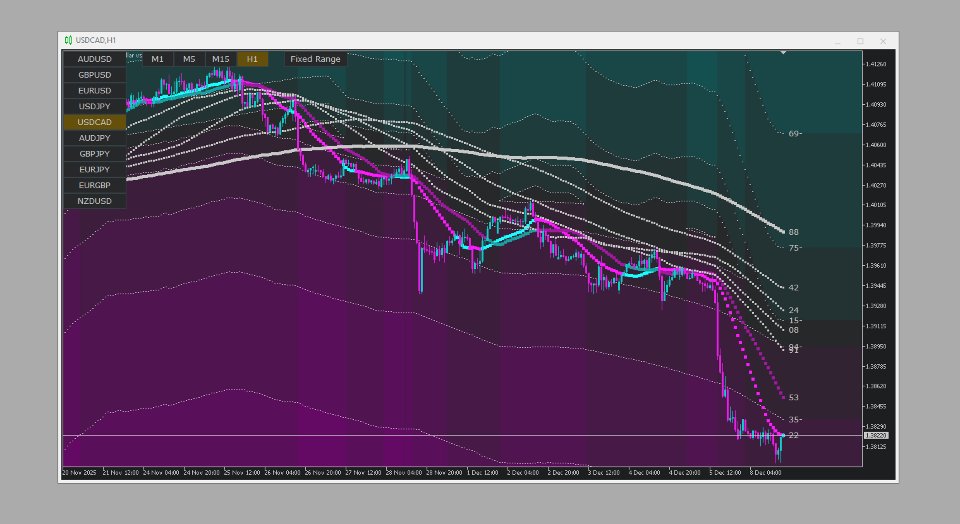Image resolution: width=960 pixels, height=524 pixels.
Task: Click the chart shift triangle marker at top
Action: 783,53
